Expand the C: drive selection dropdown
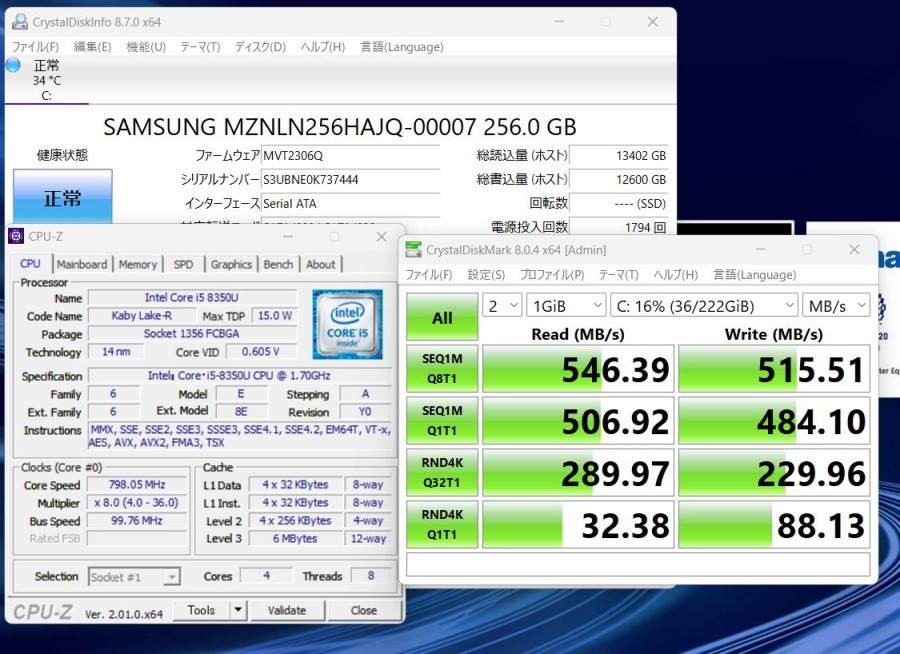 (705, 305)
